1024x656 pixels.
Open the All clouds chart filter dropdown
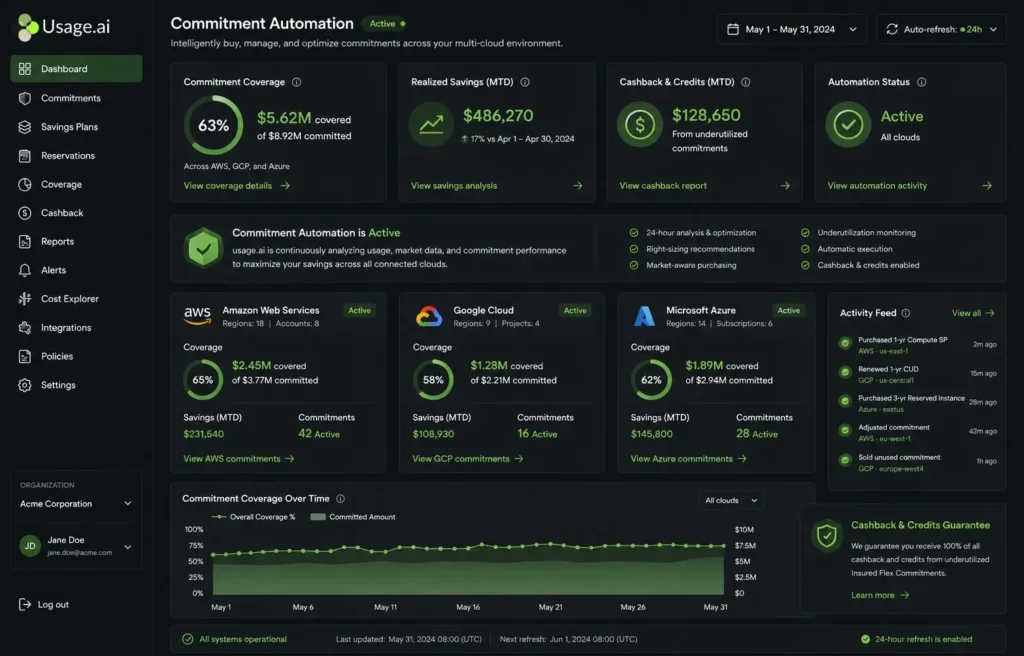point(731,500)
